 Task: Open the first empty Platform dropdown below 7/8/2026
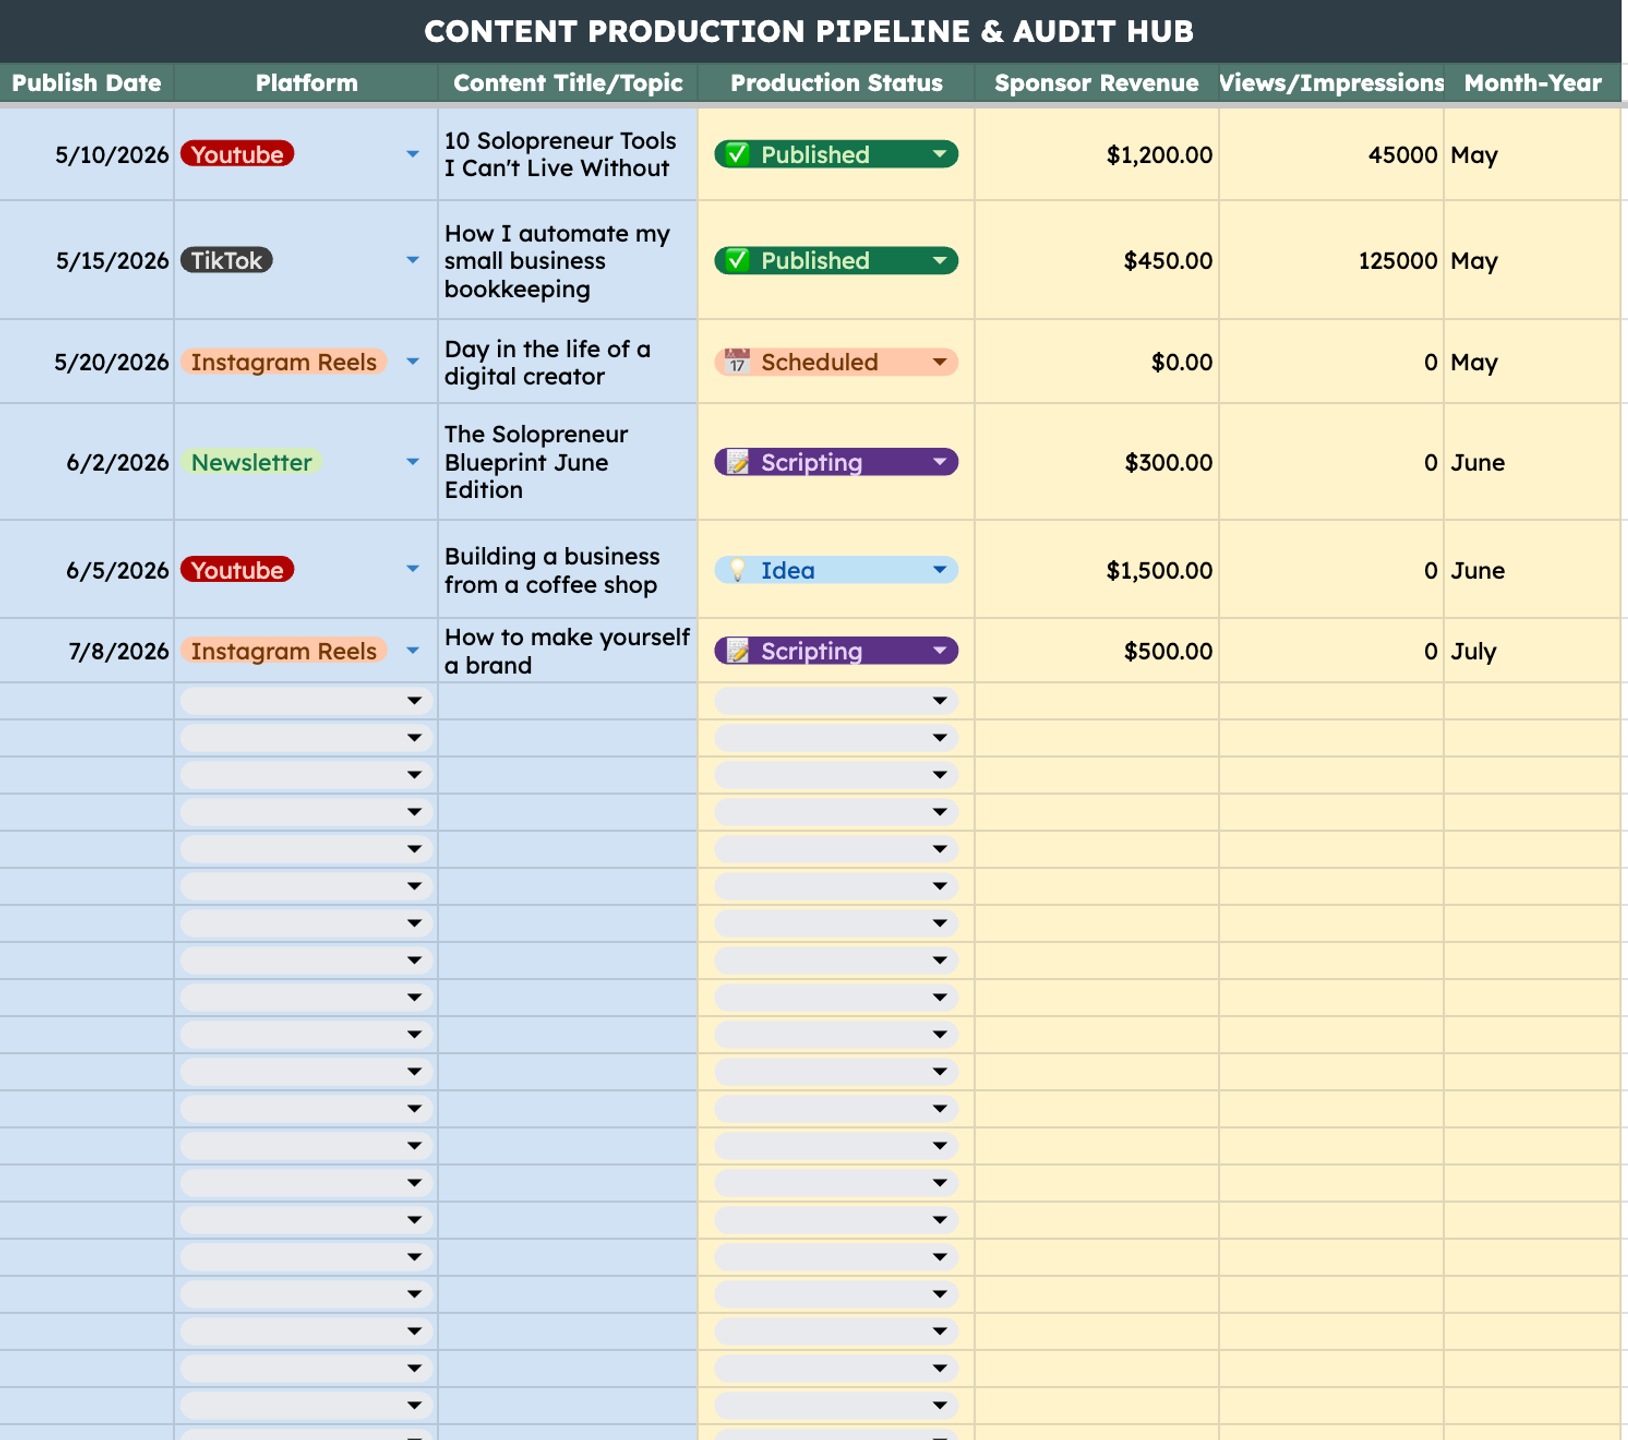click(x=306, y=701)
